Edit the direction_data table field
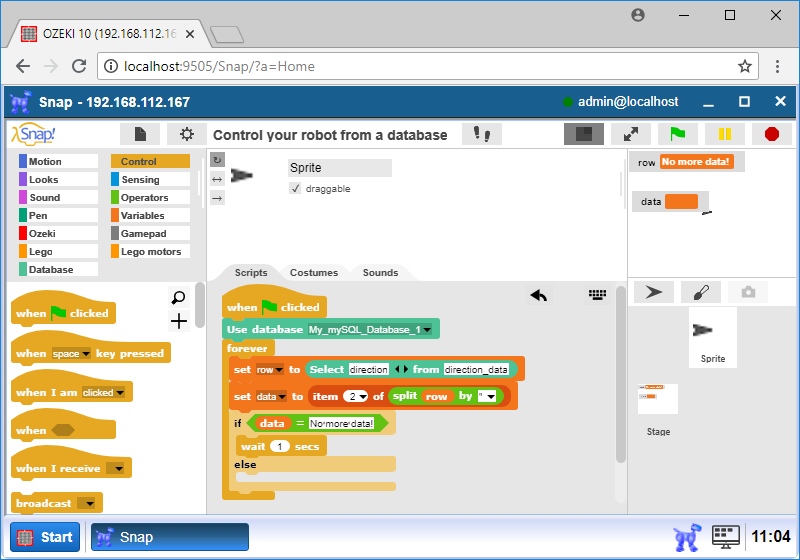Screen dimensions: 800x560 476,369
